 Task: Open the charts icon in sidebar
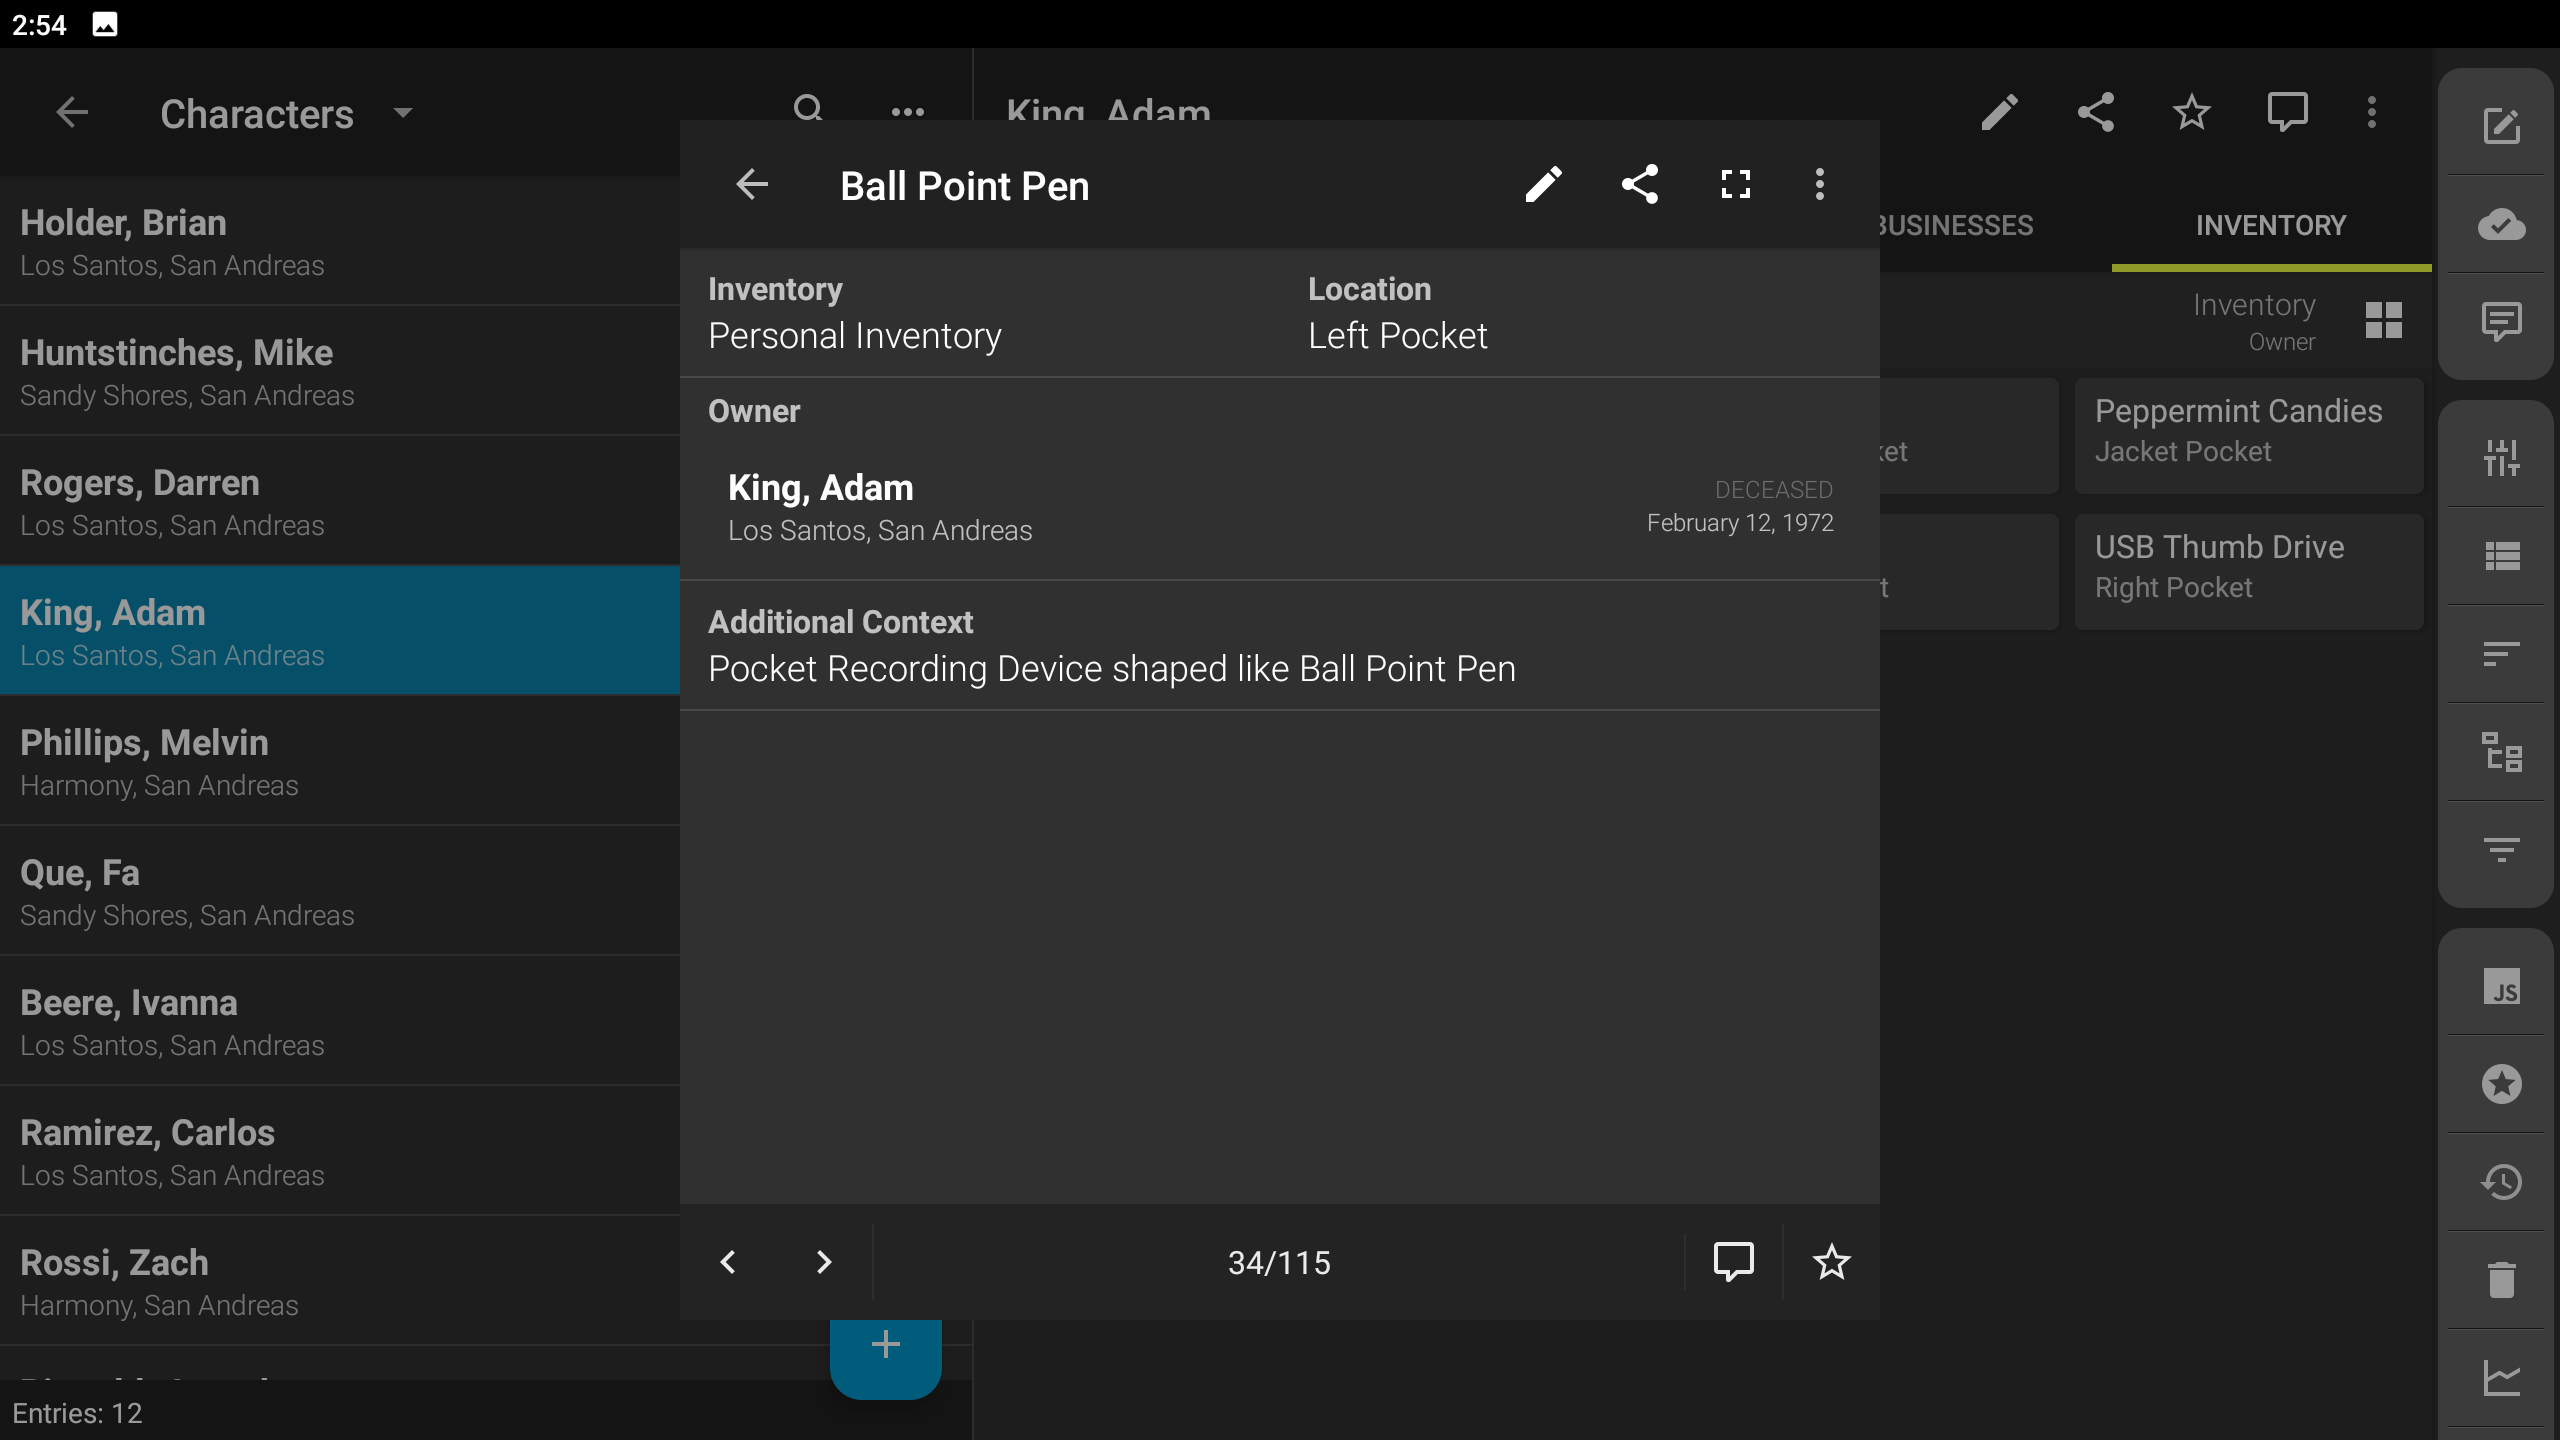(2501, 1377)
